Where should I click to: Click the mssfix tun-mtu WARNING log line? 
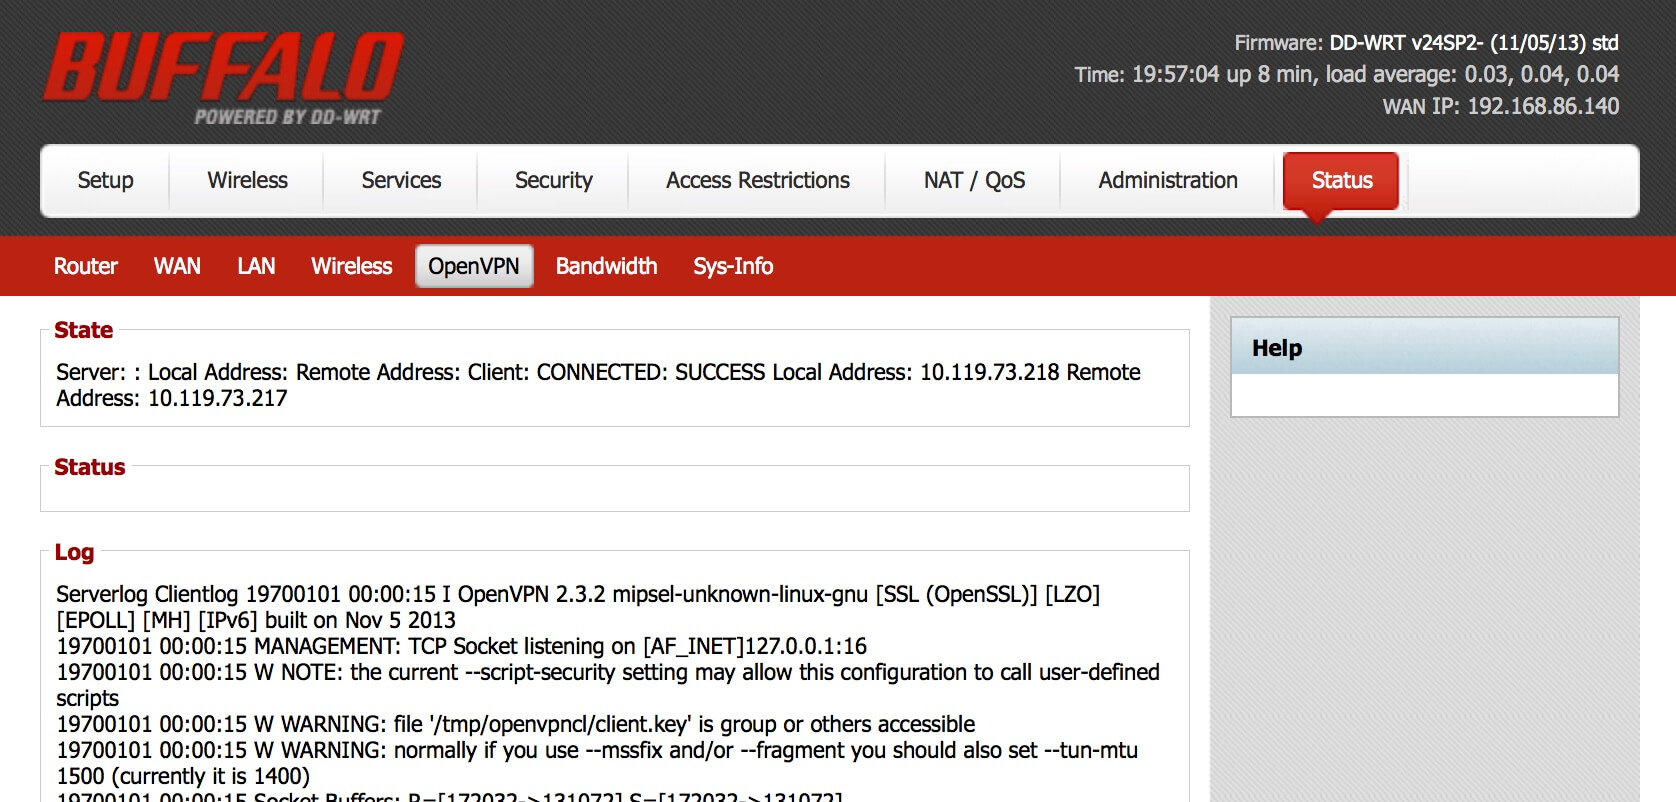click(x=597, y=763)
